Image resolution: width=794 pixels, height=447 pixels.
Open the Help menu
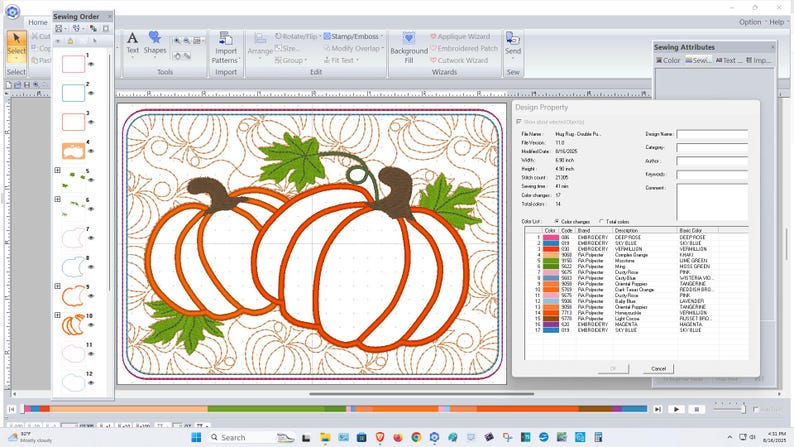[776, 22]
